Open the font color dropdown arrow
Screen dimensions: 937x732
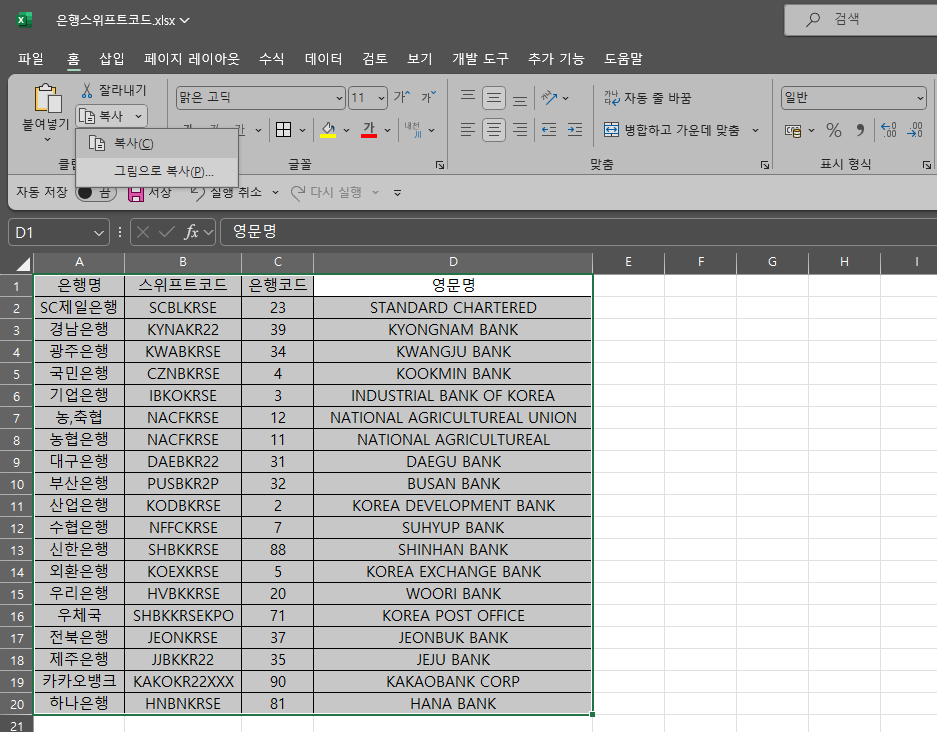[387, 130]
